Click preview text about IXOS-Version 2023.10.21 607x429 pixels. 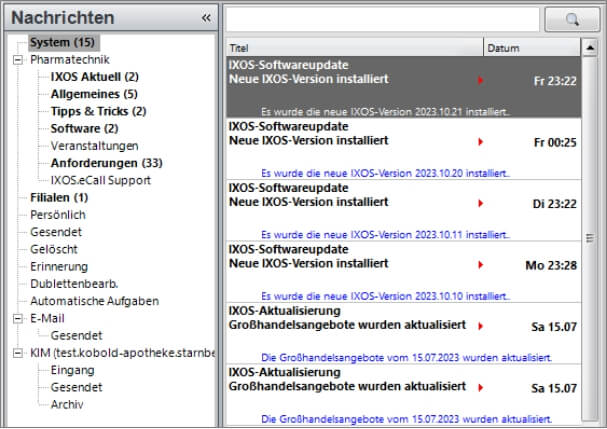386,112
